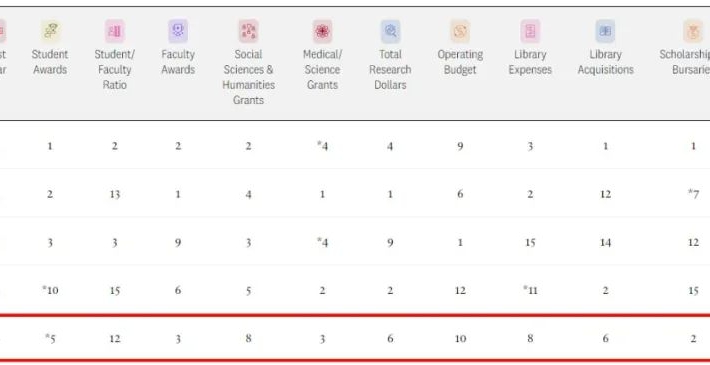Select the Faculty Awards badge icon
The width and height of the screenshot is (710, 365).
pos(178,31)
